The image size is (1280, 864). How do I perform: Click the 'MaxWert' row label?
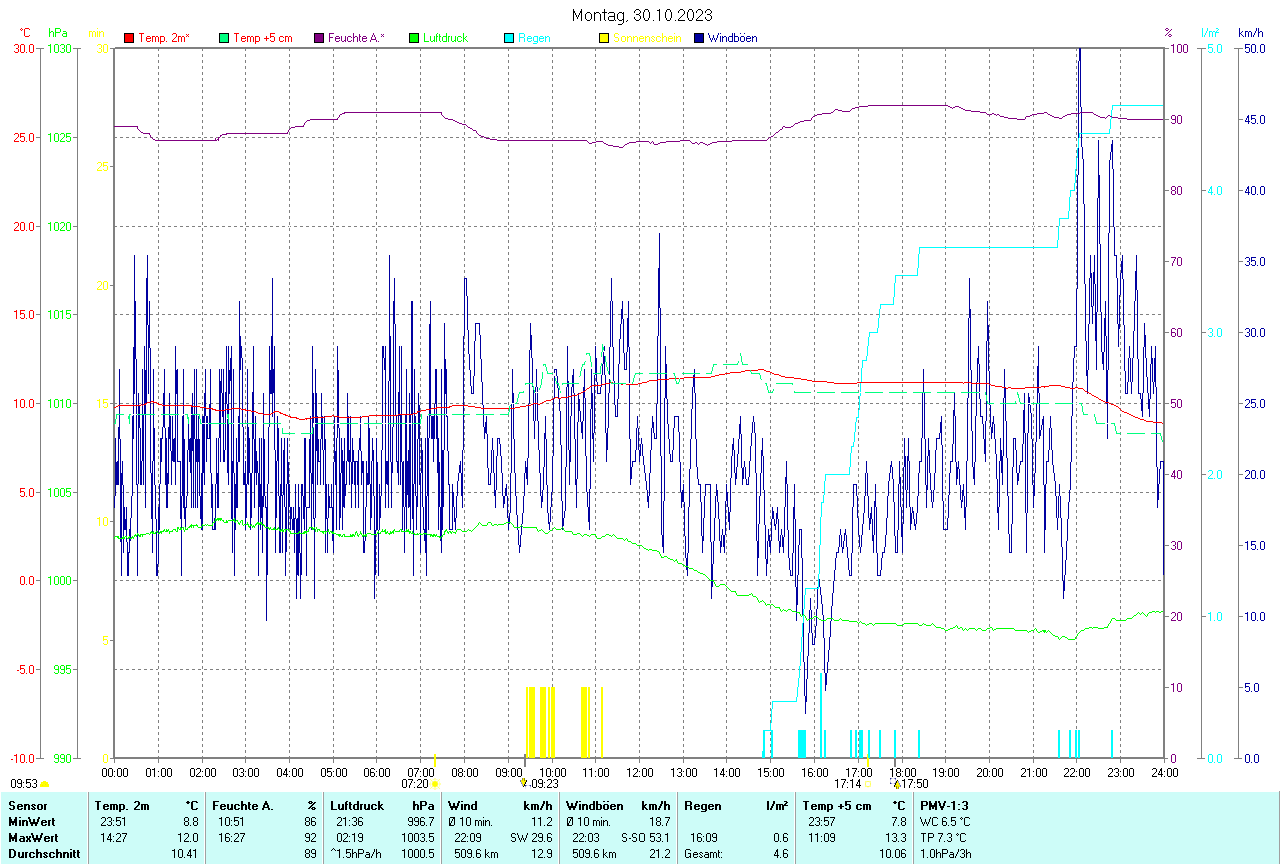tap(32, 837)
